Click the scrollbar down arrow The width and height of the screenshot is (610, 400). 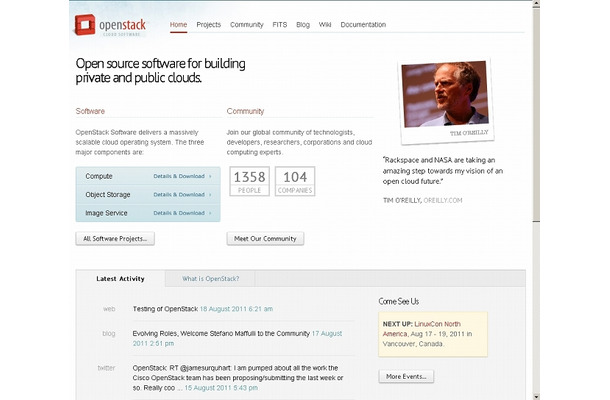[x=536, y=396]
